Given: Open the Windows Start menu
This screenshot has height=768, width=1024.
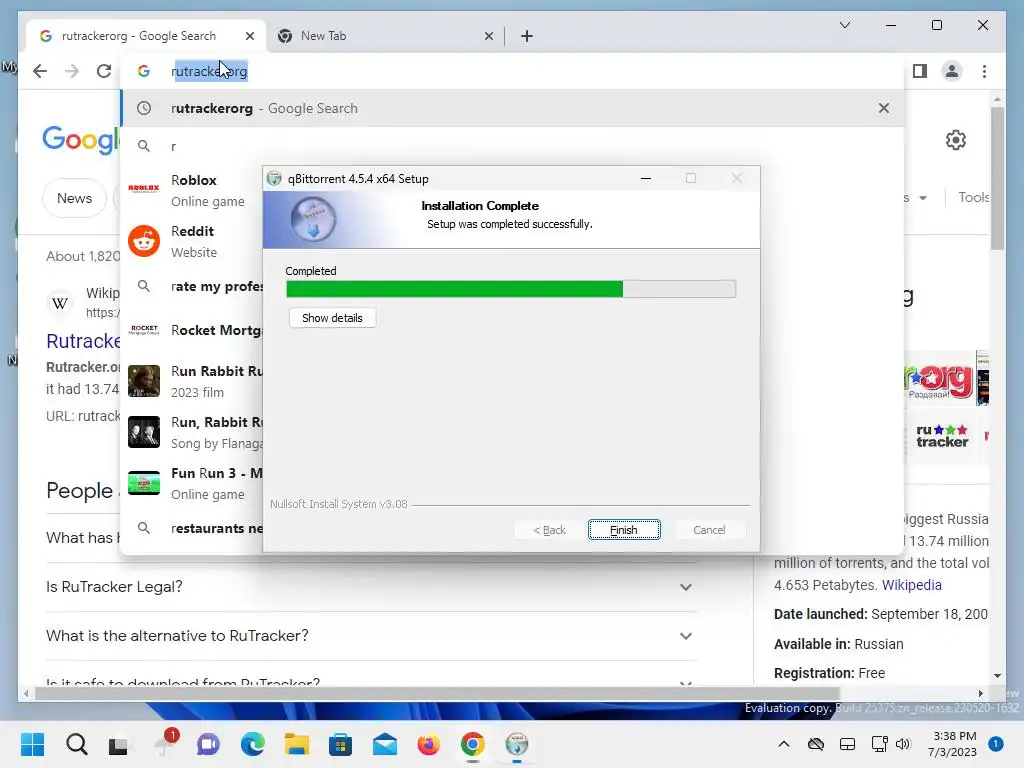Looking at the screenshot, I should coord(32,744).
